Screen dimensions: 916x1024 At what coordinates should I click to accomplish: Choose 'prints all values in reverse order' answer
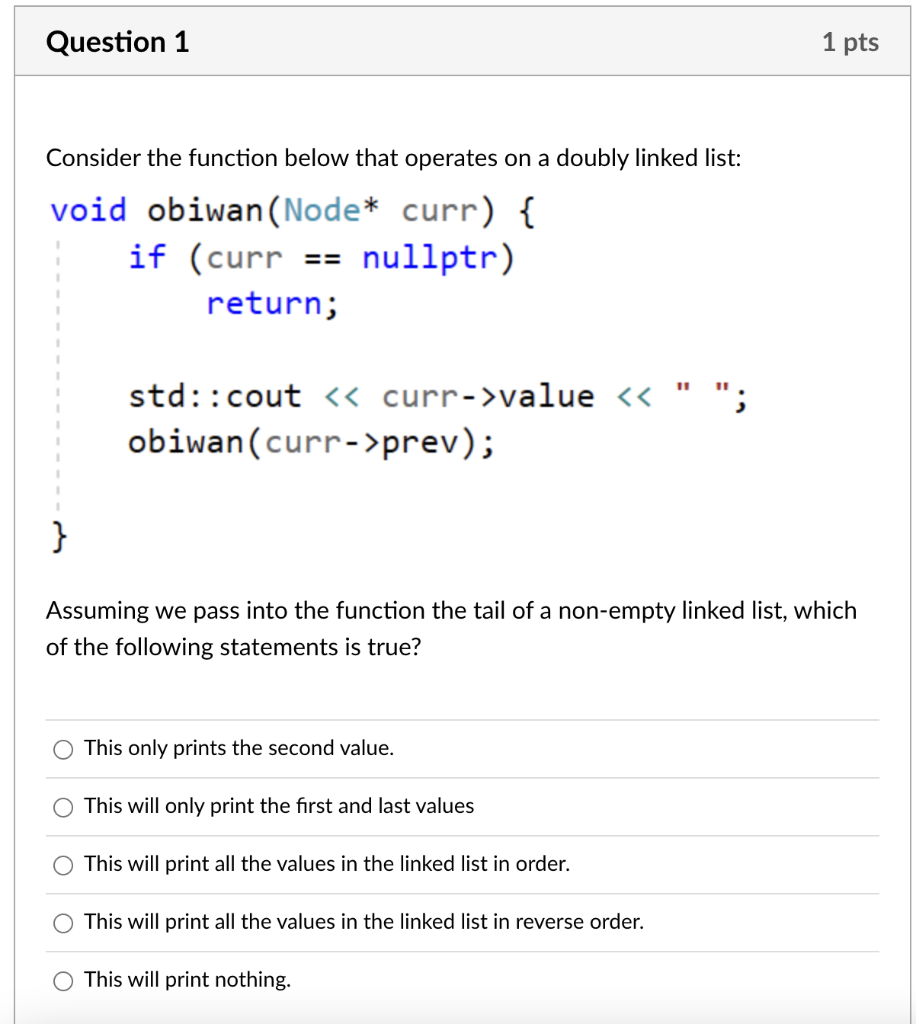click(63, 922)
